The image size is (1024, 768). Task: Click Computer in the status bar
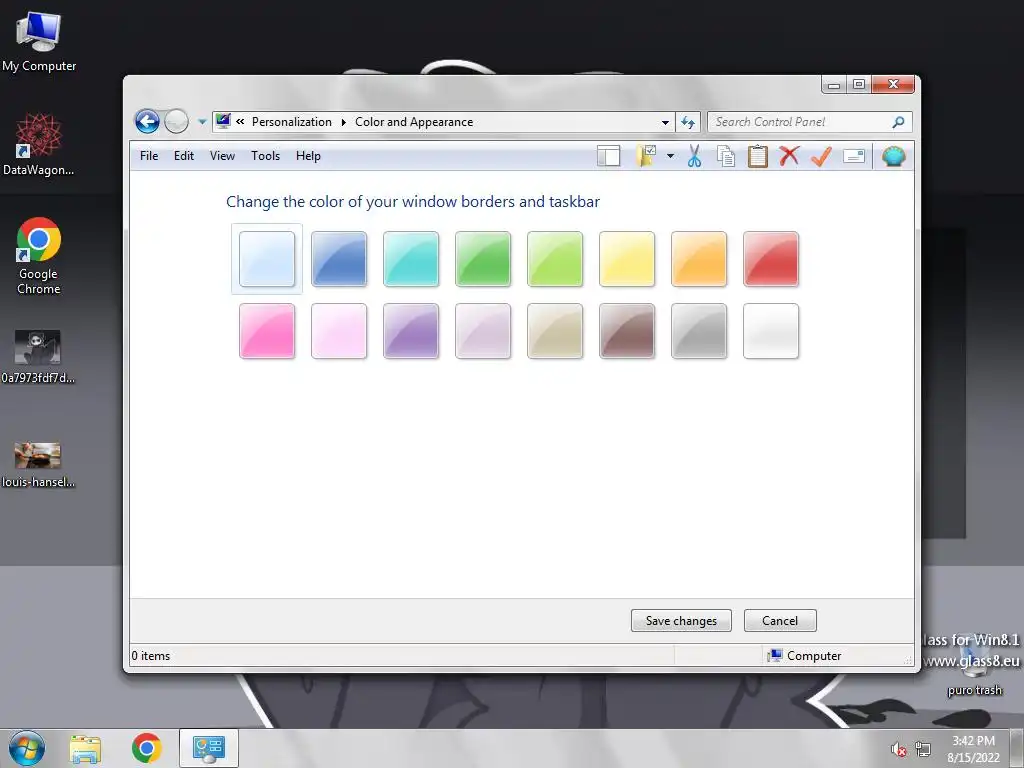(x=805, y=656)
